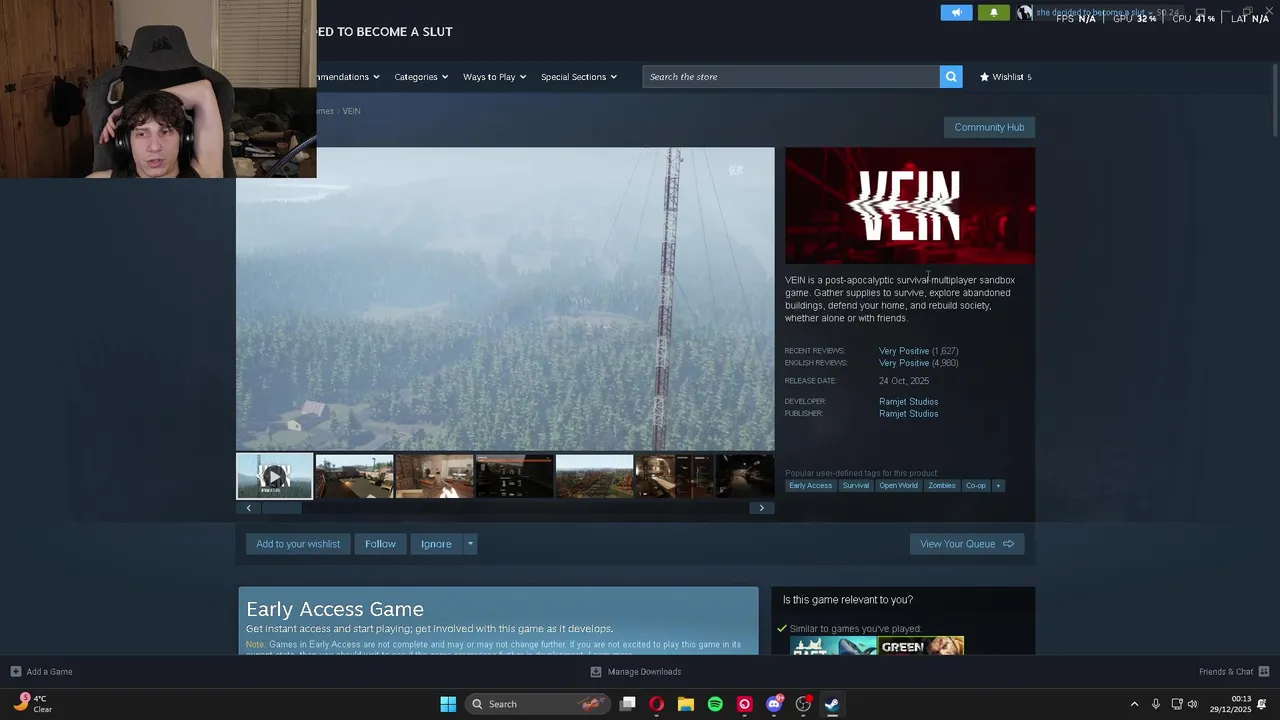
Task: Open English reviews Very Positive link
Action: pos(904,363)
